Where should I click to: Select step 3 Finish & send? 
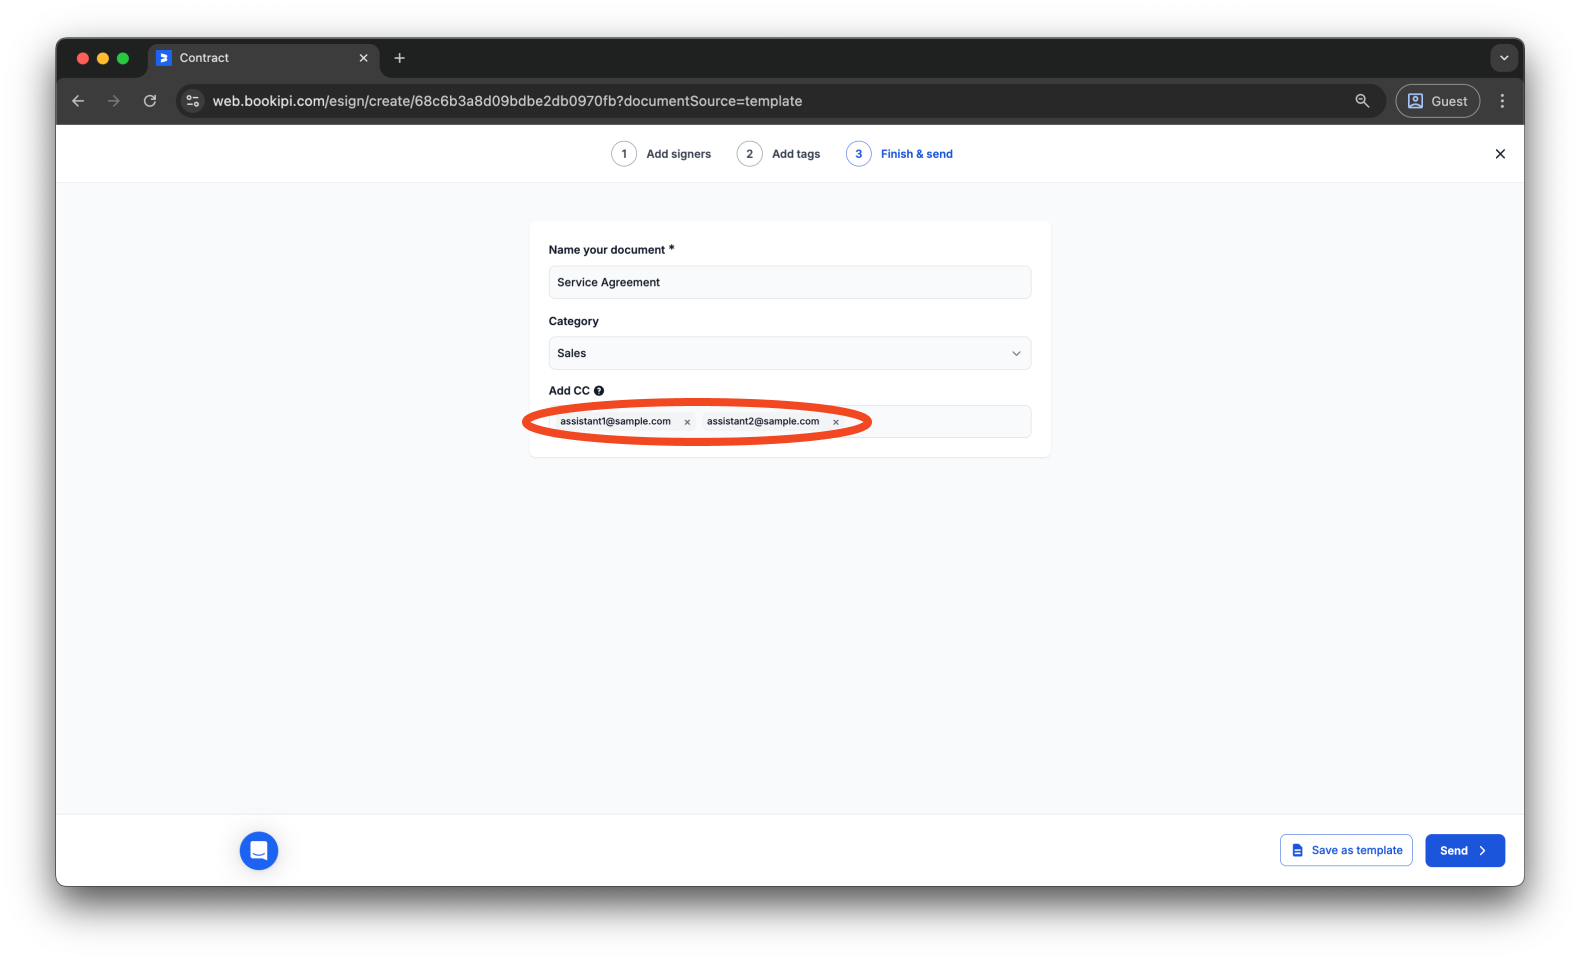point(900,154)
